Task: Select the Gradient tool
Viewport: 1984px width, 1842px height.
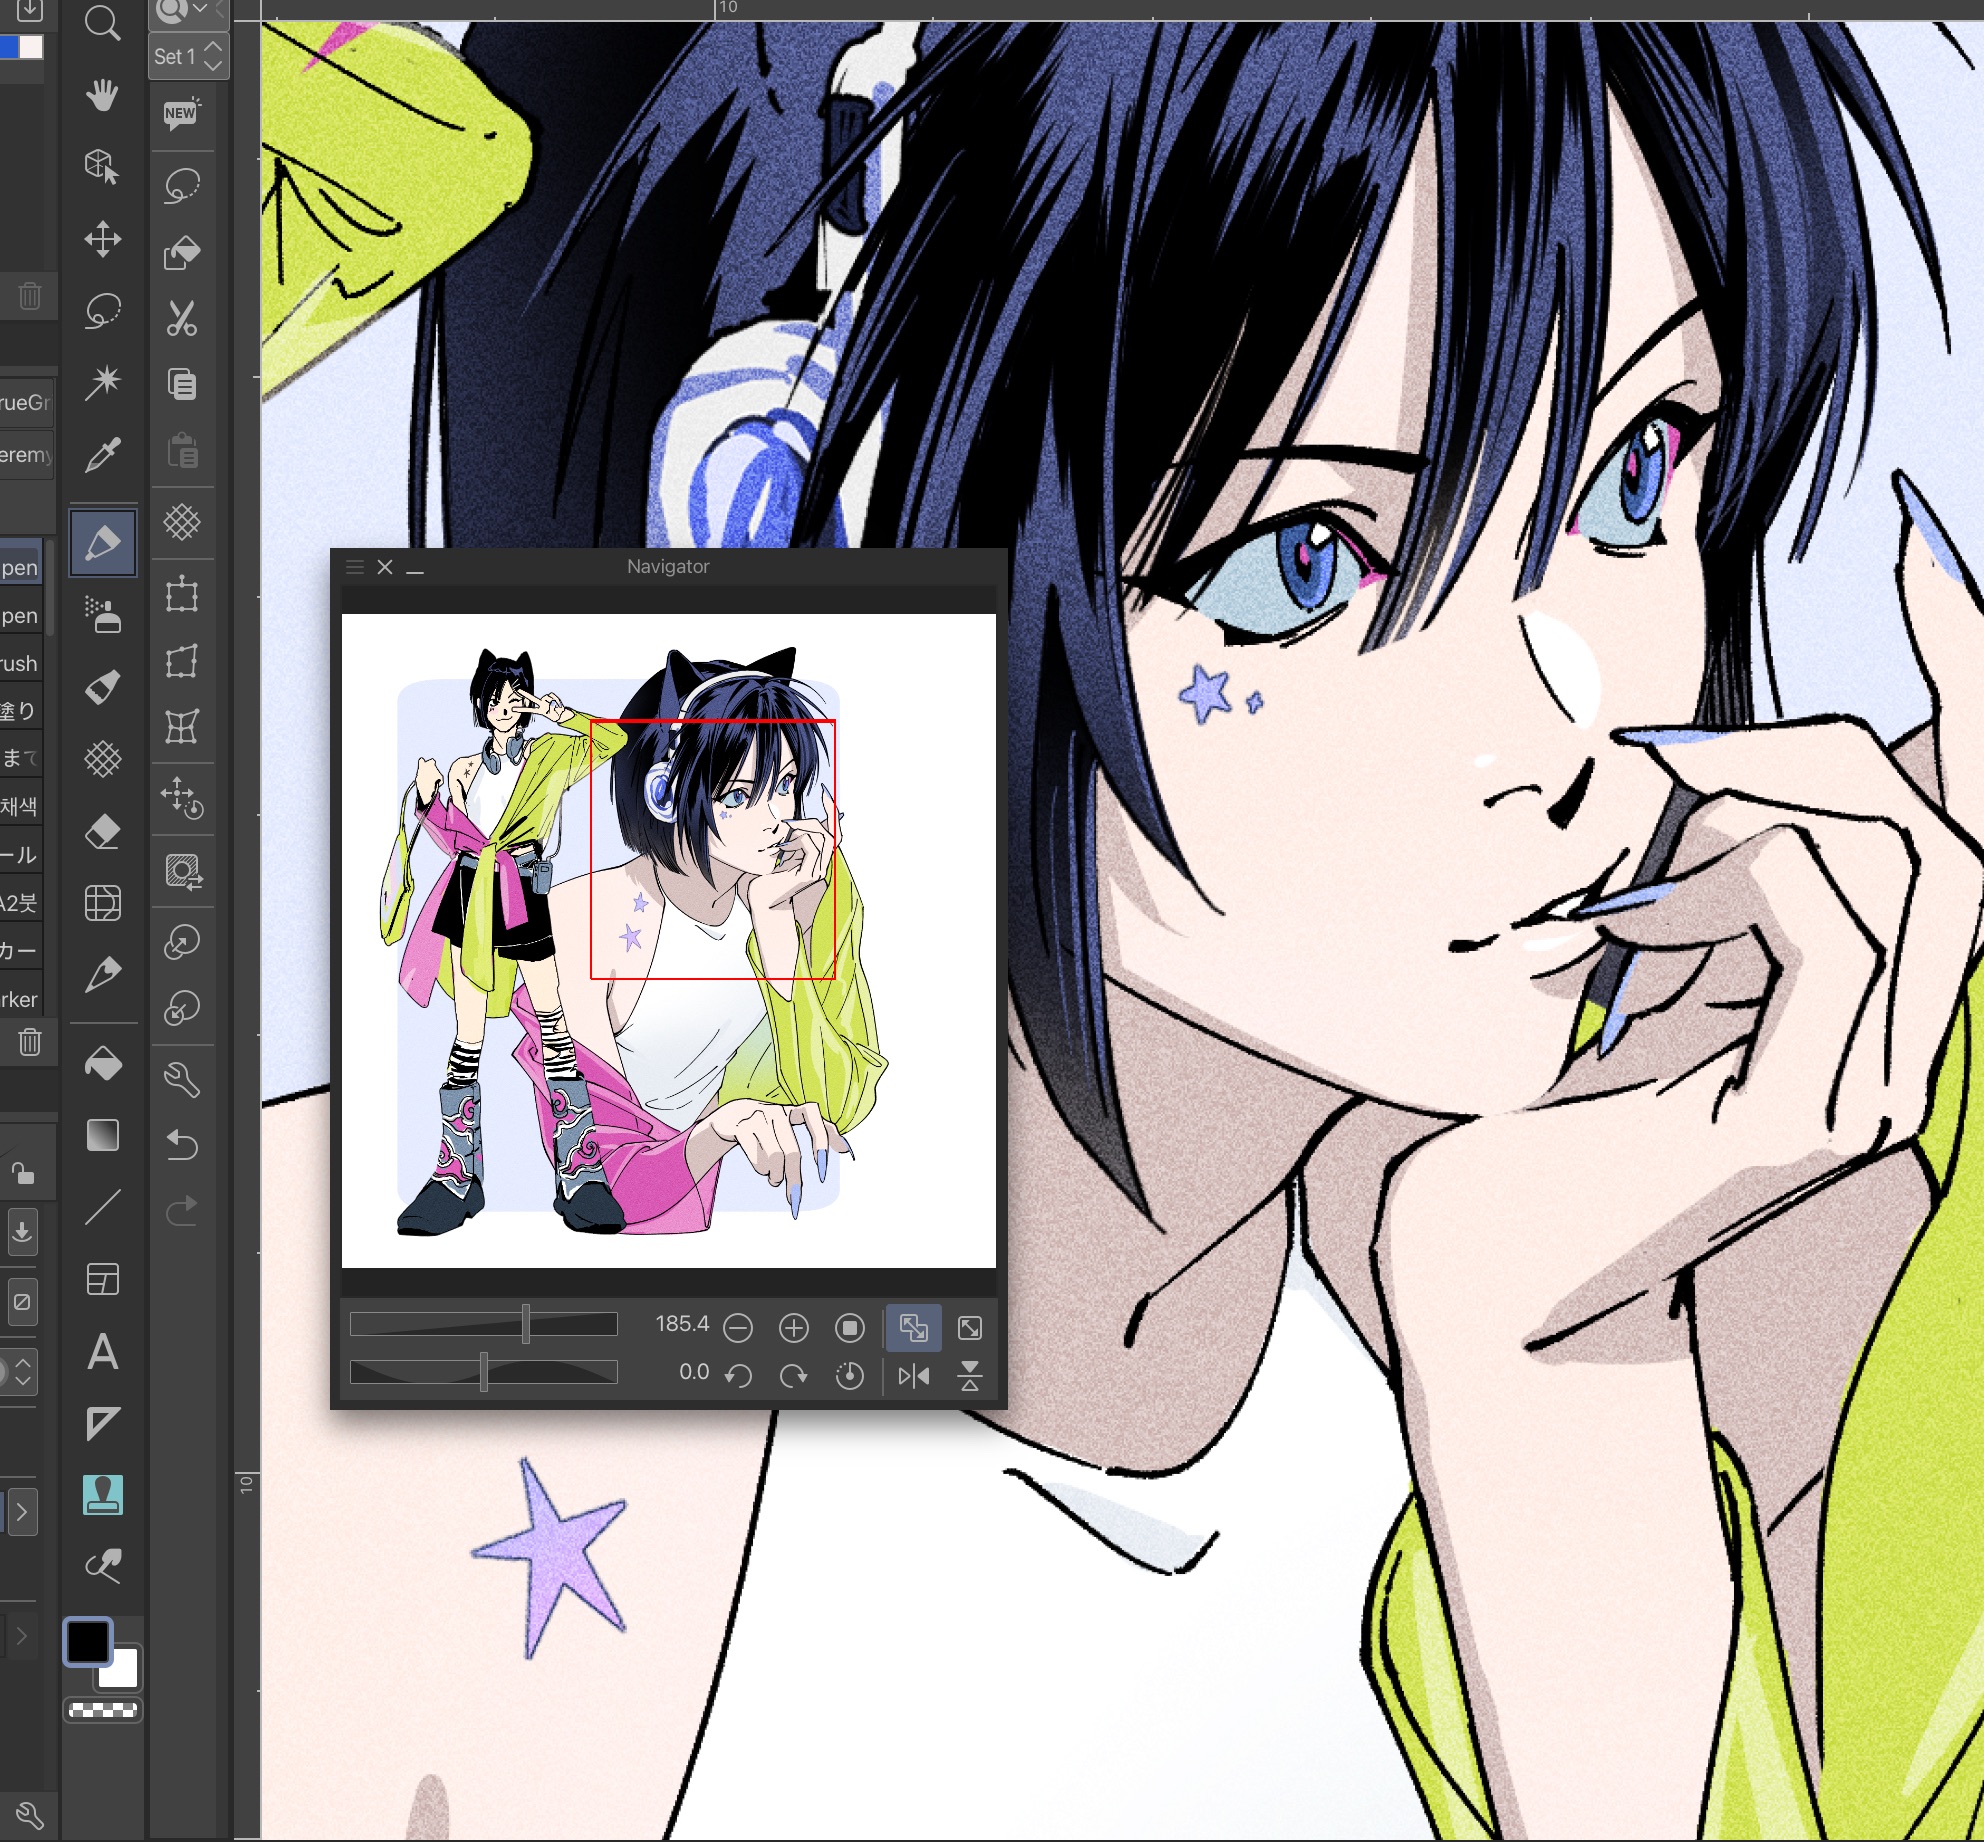Action: [103, 1135]
